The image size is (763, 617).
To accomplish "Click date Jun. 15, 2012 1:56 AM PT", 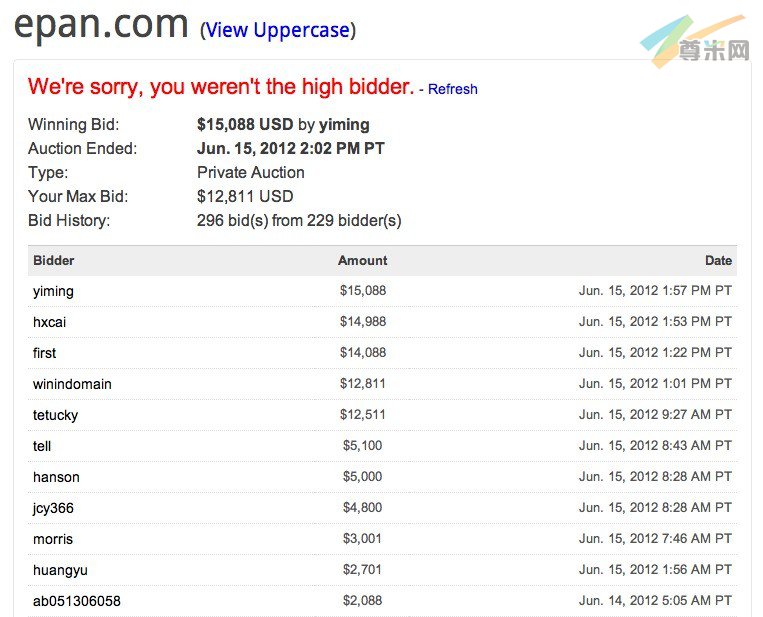I will coord(655,569).
